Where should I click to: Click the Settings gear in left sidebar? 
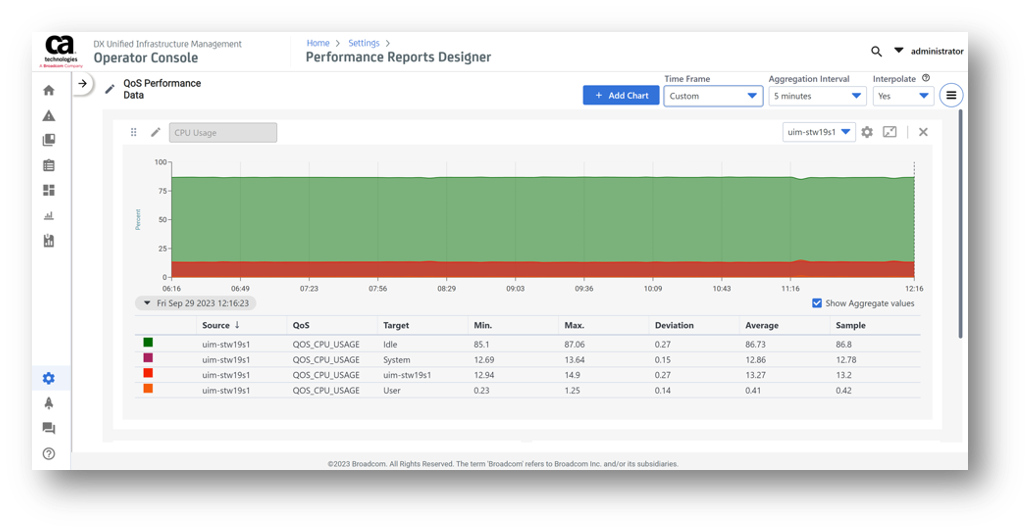(x=48, y=378)
